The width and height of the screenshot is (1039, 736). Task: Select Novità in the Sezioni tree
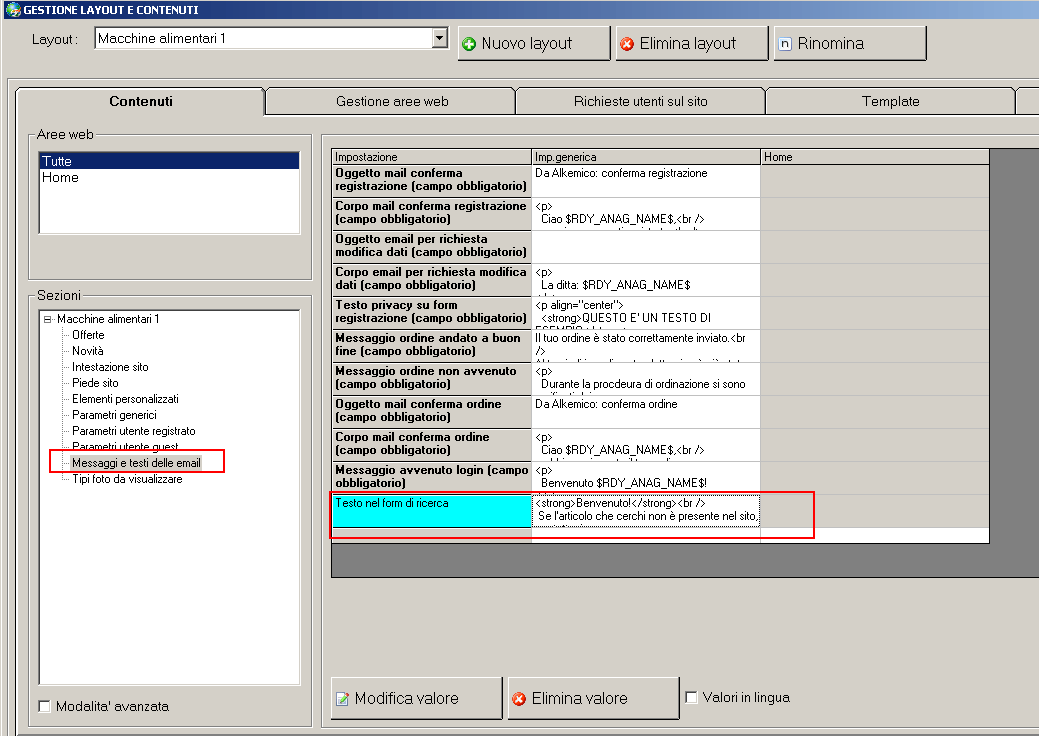pos(87,351)
